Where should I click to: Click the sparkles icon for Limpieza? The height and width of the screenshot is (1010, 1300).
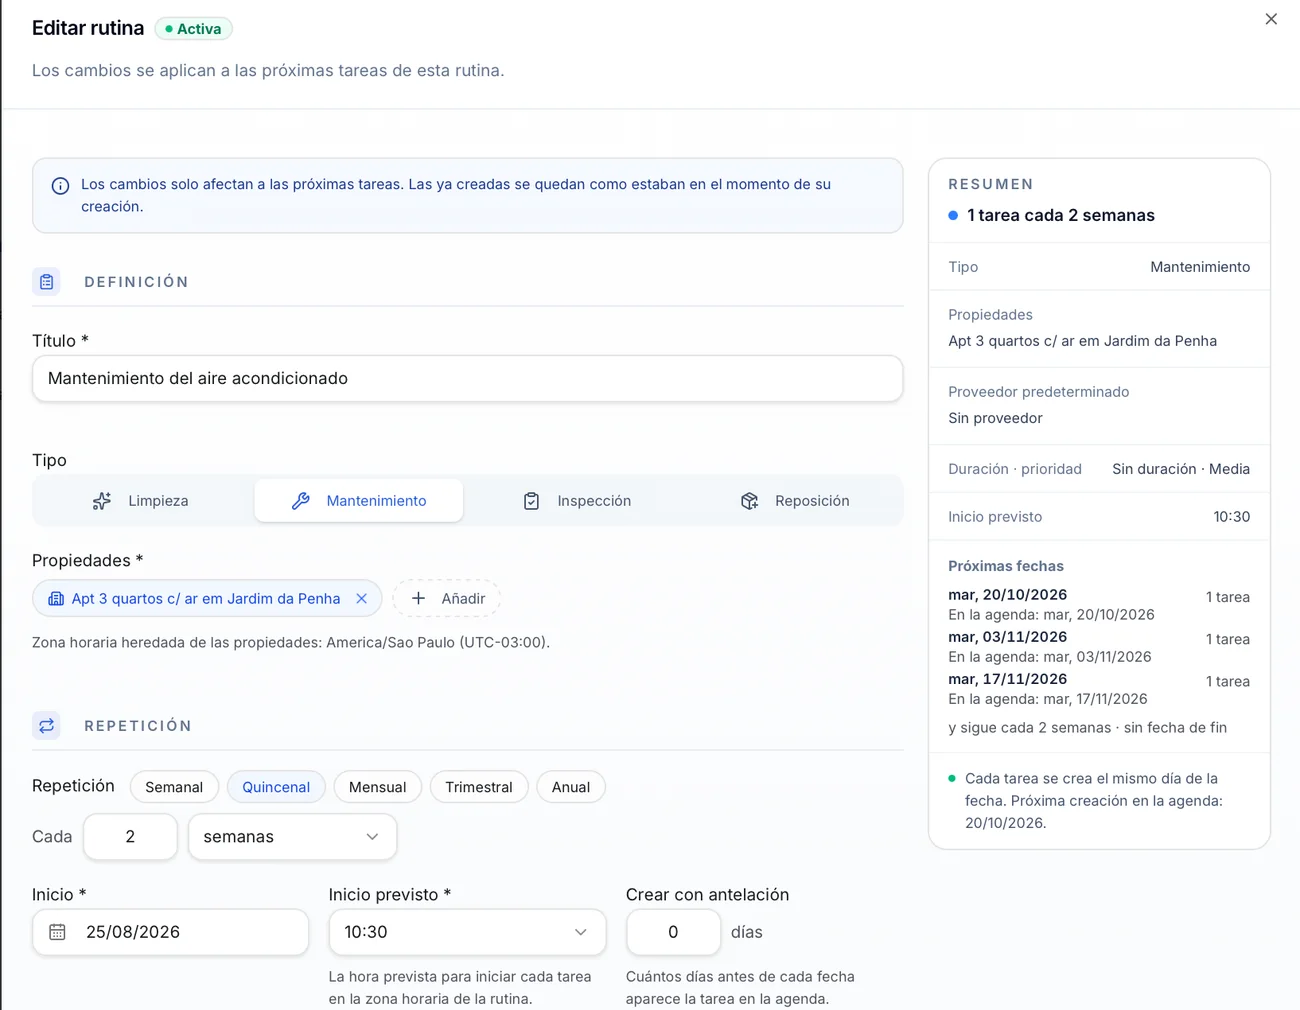click(x=102, y=501)
